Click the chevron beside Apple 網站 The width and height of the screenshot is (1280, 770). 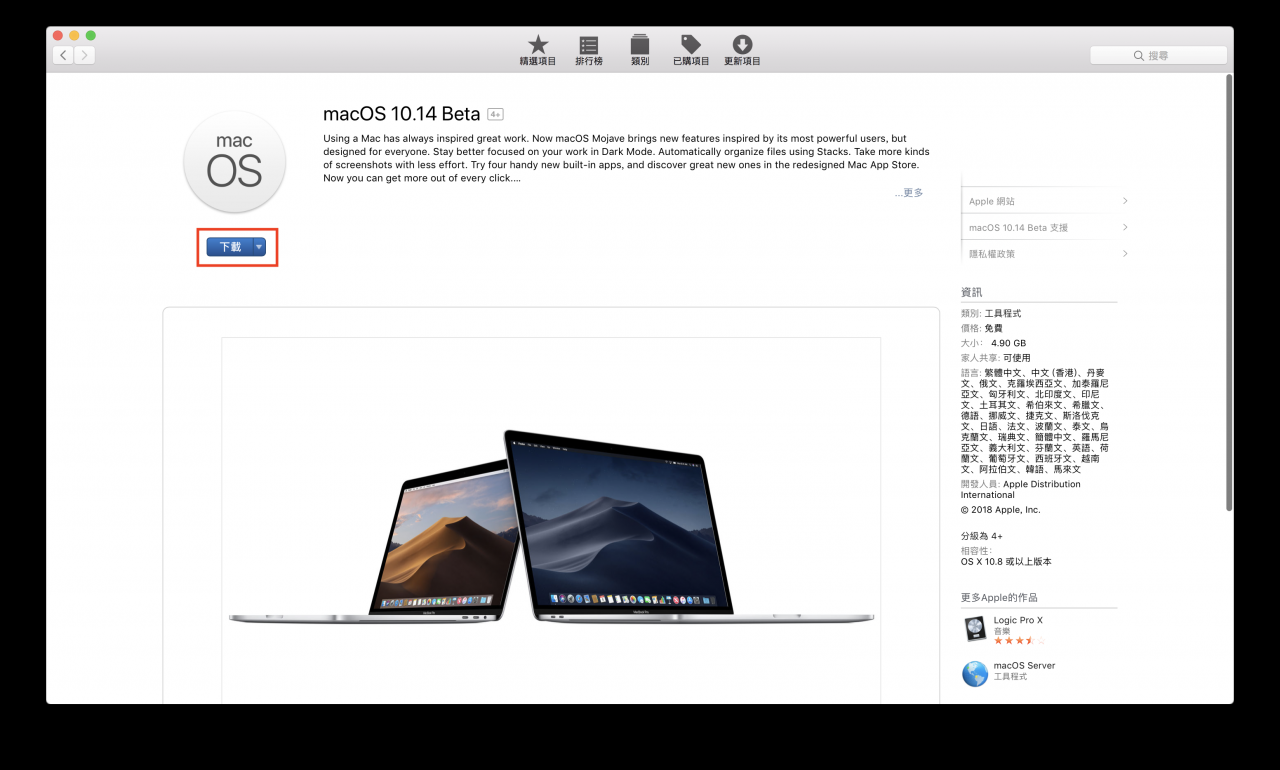click(1125, 201)
